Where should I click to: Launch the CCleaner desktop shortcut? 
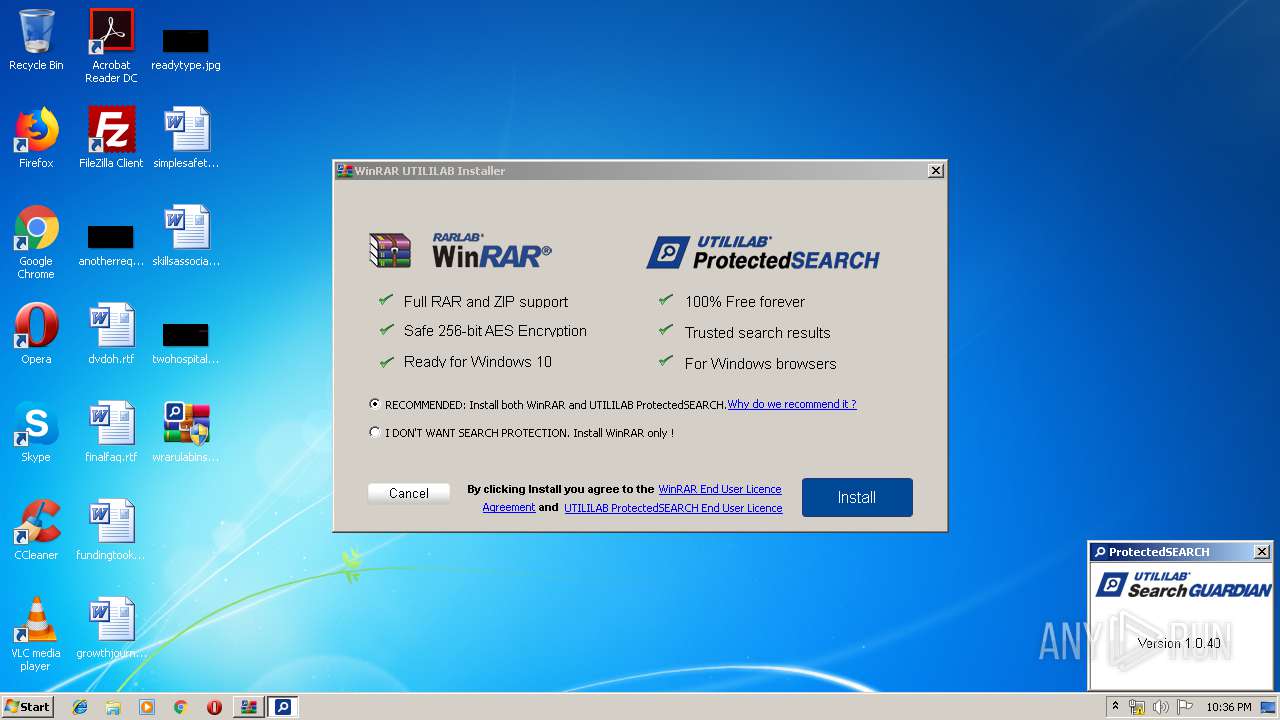[x=36, y=530]
